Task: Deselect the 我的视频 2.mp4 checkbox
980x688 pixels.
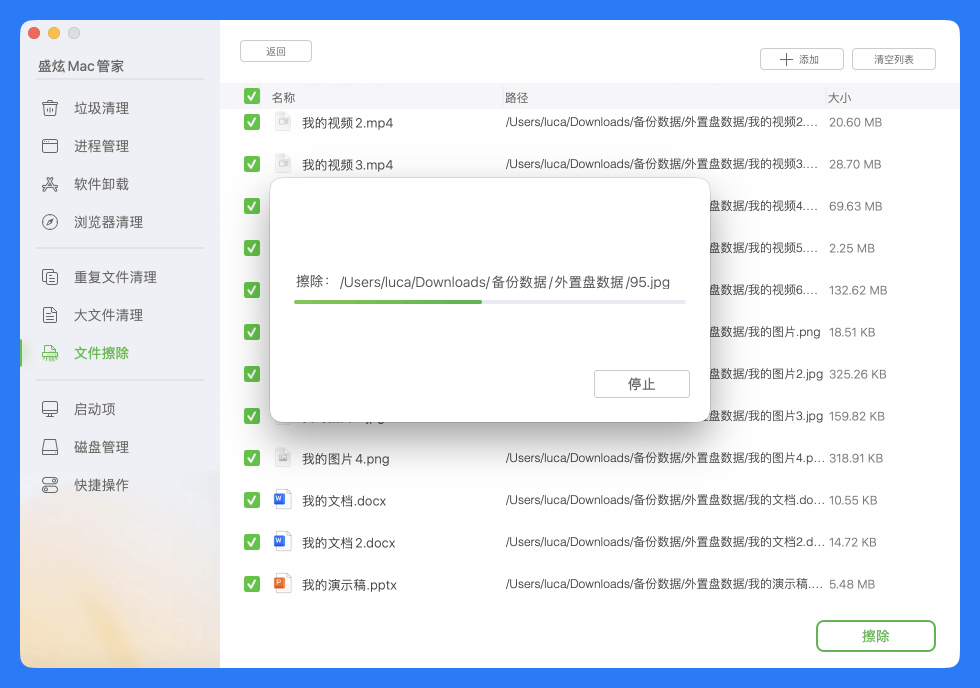Action: (250, 122)
